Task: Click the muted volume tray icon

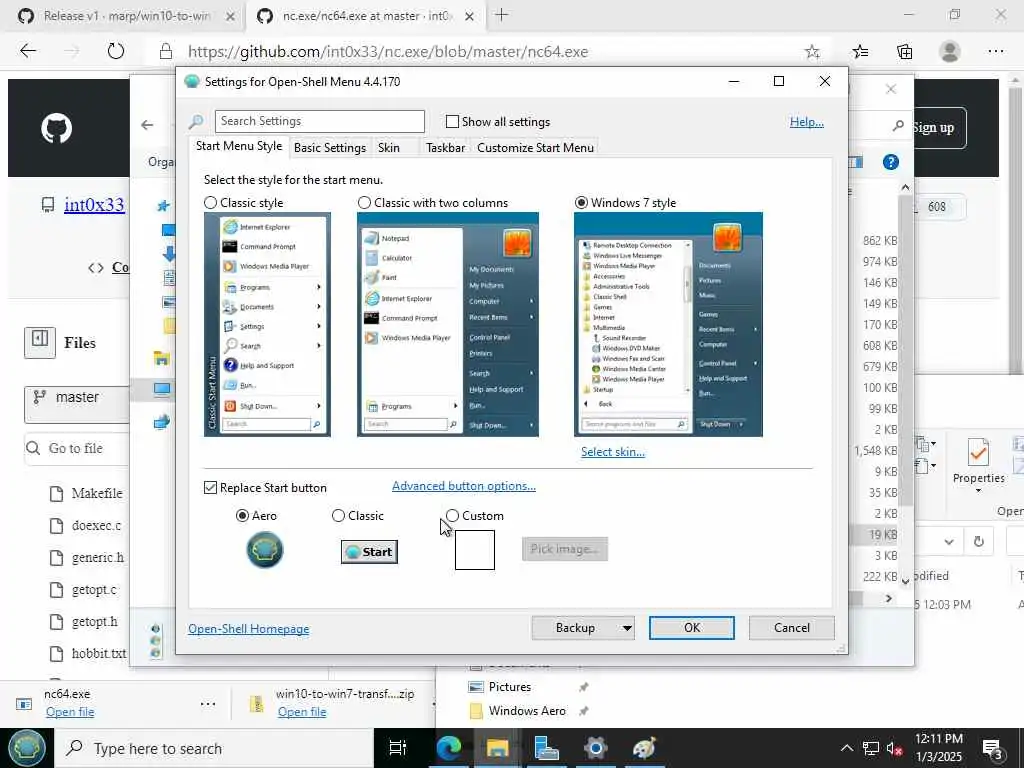Action: pos(895,749)
